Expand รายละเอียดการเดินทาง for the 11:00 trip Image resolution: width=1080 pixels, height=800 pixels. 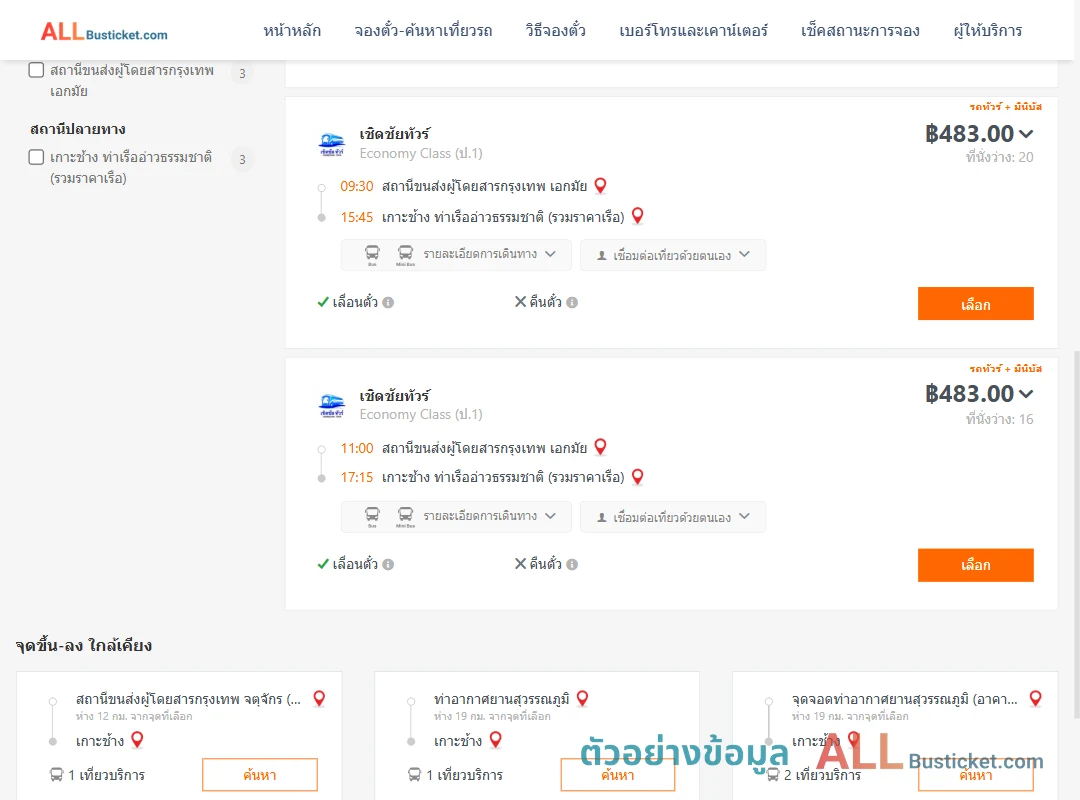click(x=456, y=517)
